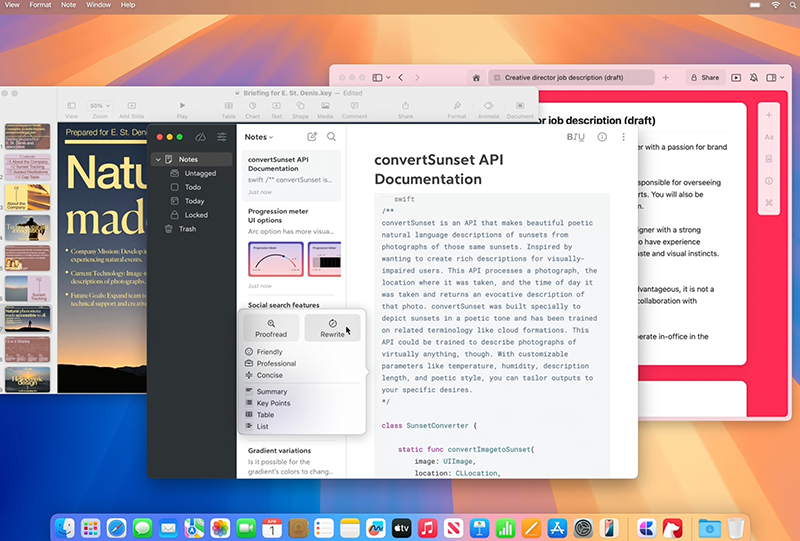Open the convertSunset API Documentation note in list
Viewport: 800px width, 541px height.
click(x=291, y=175)
